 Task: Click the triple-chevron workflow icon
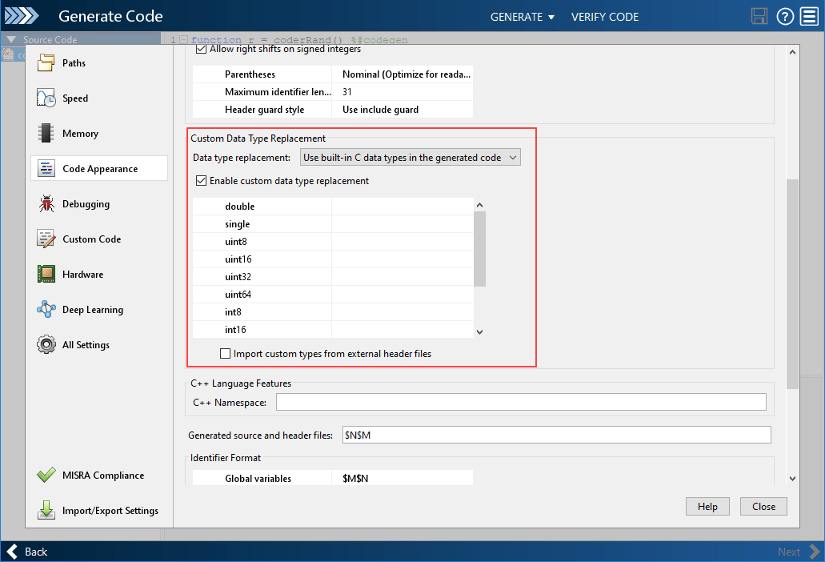21,16
